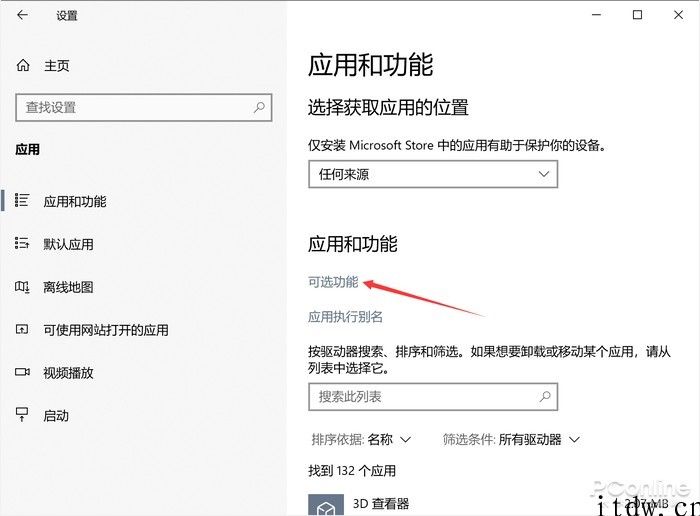Viewport: 700px width, 516px height.
Task: Focus the 搜索此列表 search field
Action: pos(433,397)
